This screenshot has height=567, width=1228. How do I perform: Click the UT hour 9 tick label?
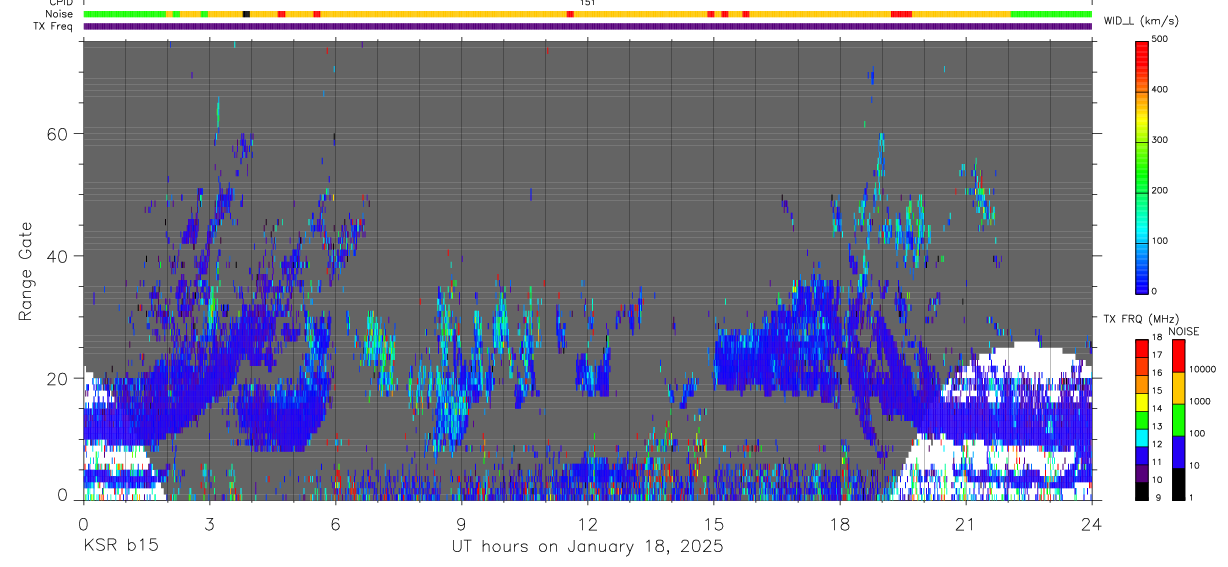[462, 524]
